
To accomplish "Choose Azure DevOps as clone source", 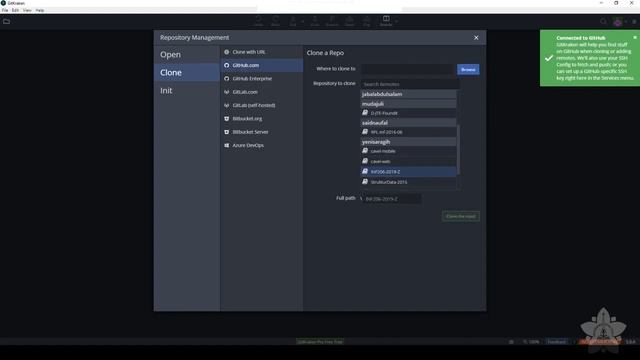I will [x=262, y=145].
